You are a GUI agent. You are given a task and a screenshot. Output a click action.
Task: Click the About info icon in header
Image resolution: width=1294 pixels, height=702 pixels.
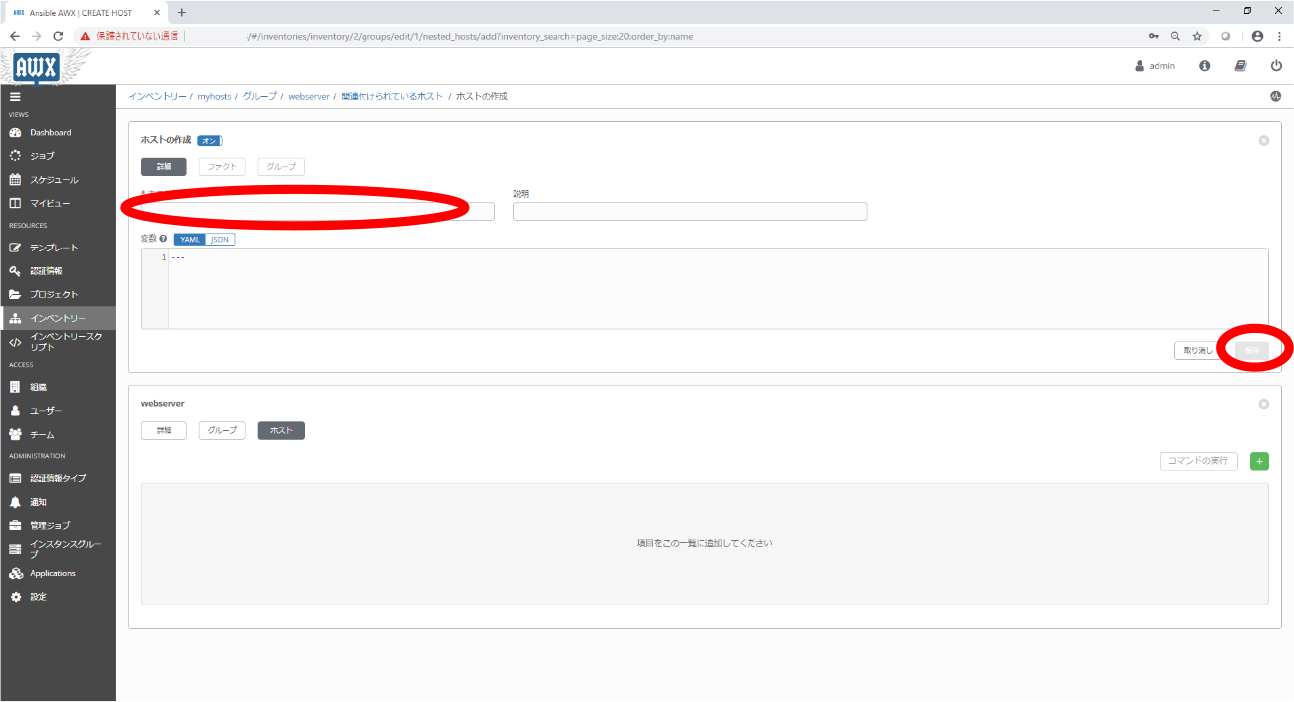(x=1204, y=65)
